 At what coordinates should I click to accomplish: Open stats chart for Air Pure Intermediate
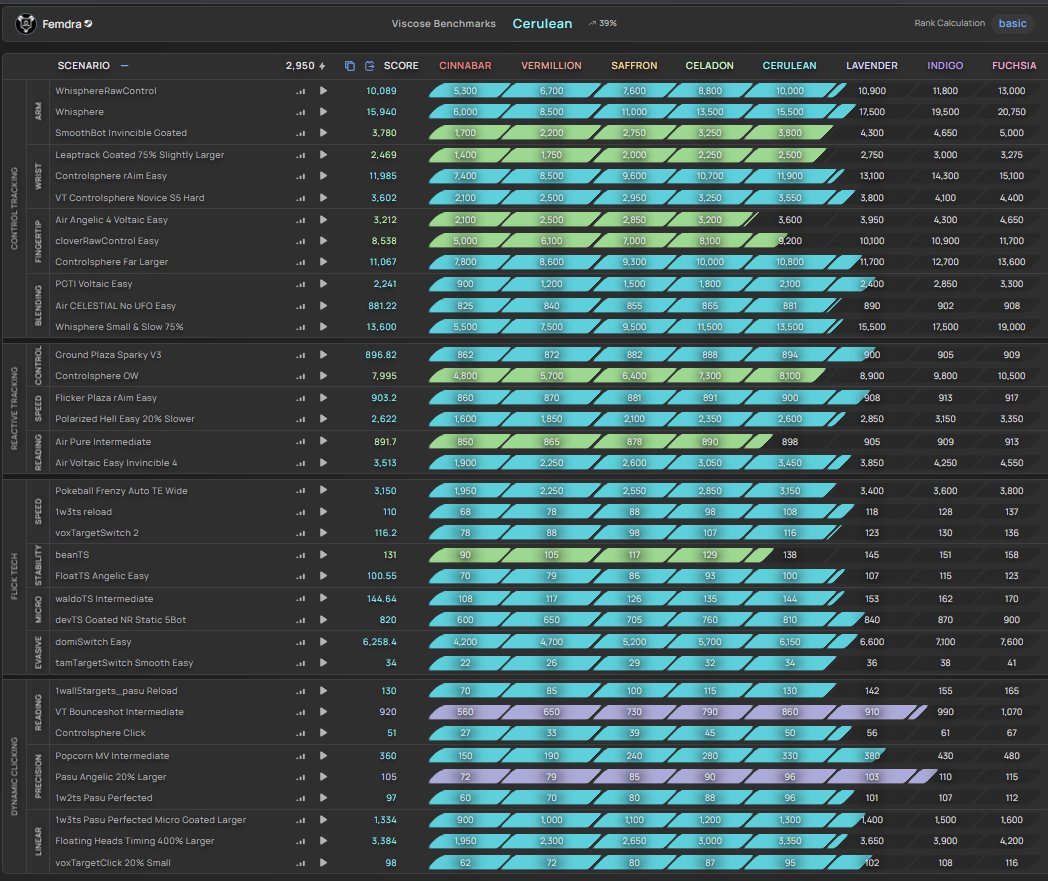pos(301,442)
